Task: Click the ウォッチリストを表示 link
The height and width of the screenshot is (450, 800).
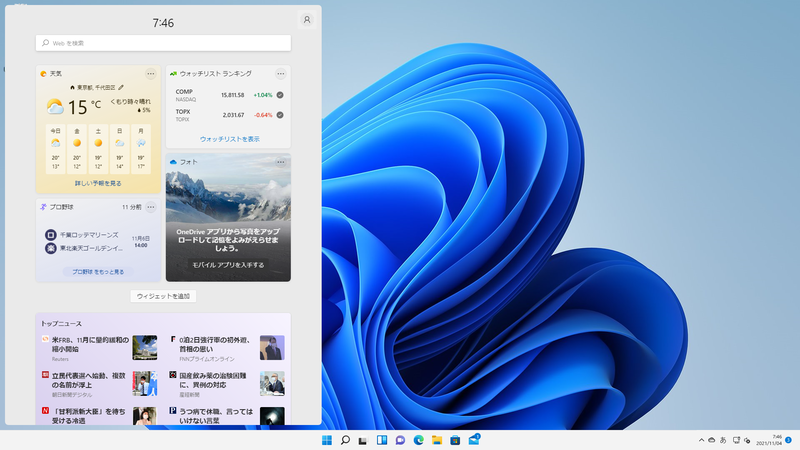Action: [x=230, y=139]
